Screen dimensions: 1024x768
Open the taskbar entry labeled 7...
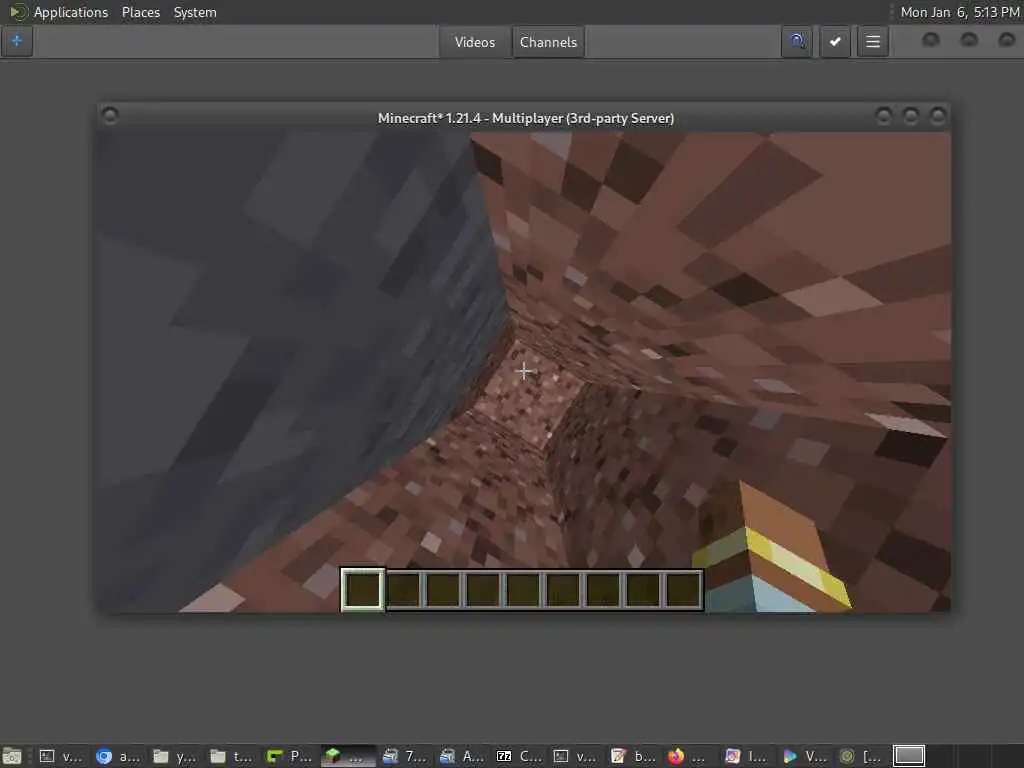(x=405, y=756)
